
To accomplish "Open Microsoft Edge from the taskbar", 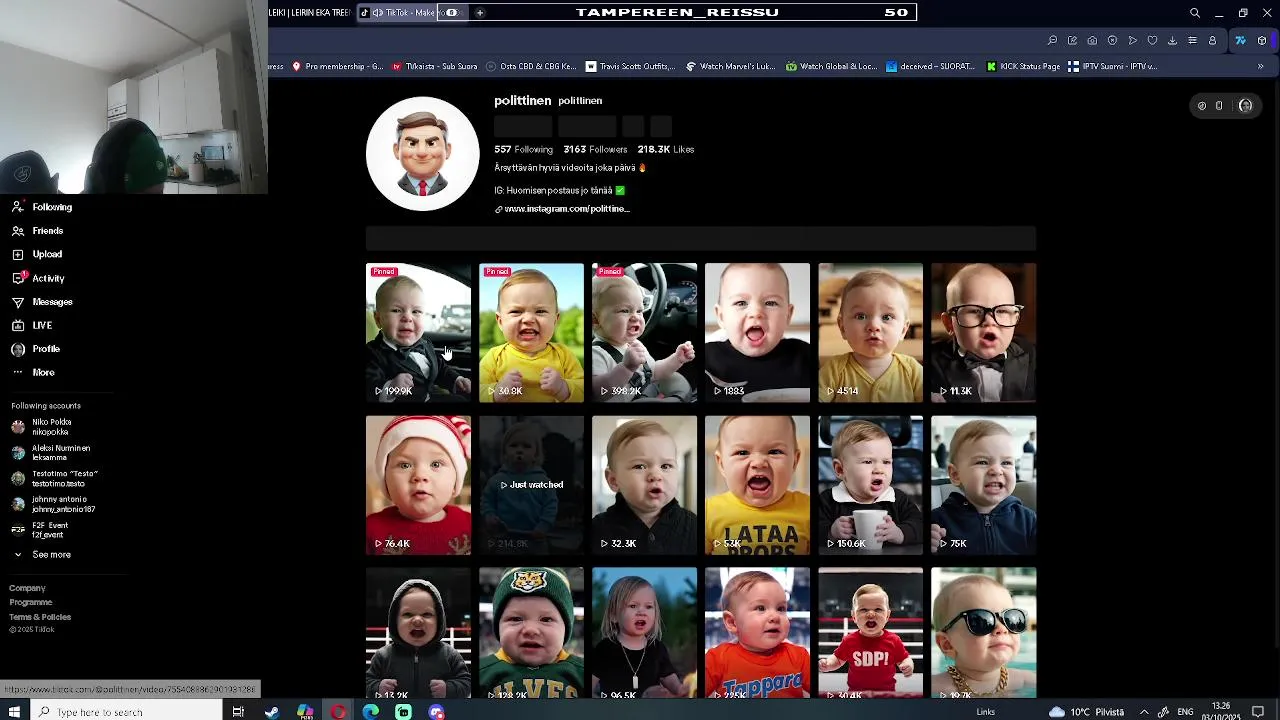I will point(370,712).
